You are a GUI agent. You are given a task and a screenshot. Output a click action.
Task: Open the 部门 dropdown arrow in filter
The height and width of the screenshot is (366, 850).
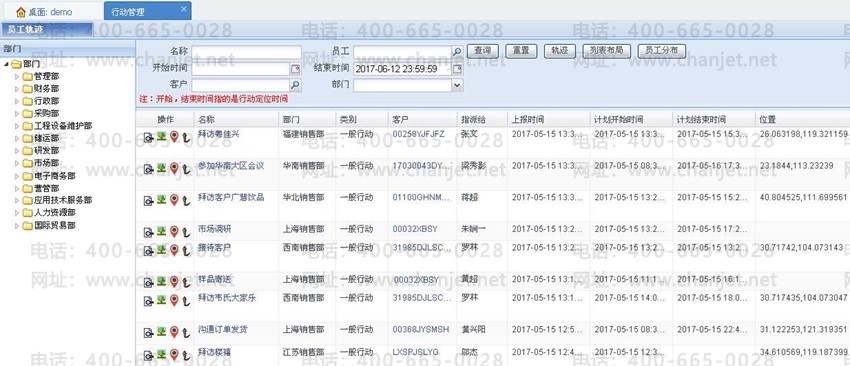click(457, 85)
